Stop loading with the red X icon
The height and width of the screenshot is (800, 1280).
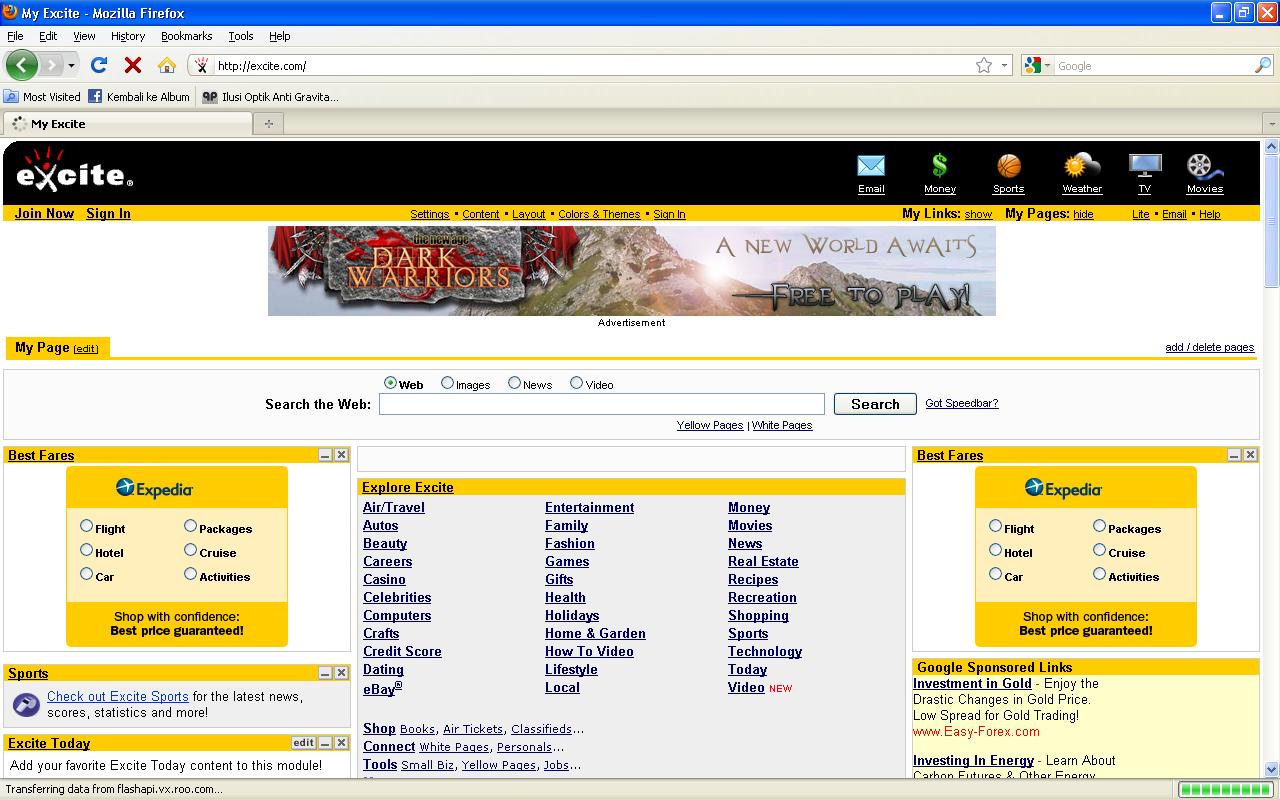tap(132, 65)
